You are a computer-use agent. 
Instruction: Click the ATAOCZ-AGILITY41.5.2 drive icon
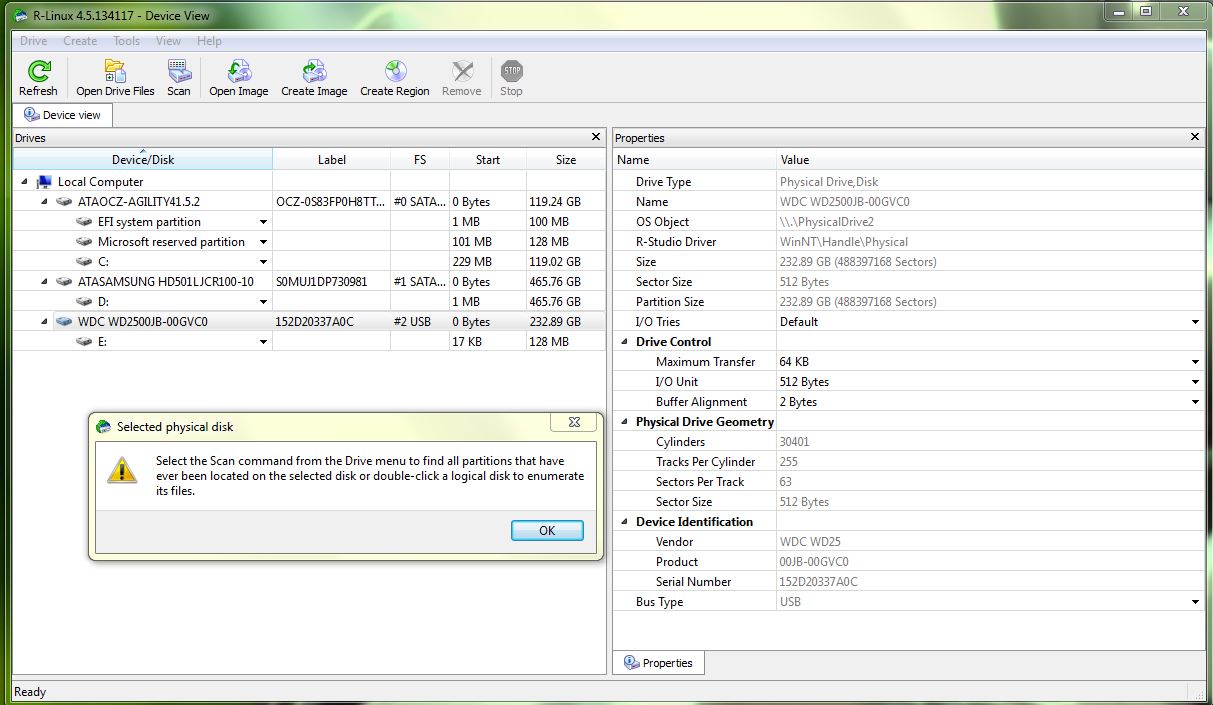[64, 202]
